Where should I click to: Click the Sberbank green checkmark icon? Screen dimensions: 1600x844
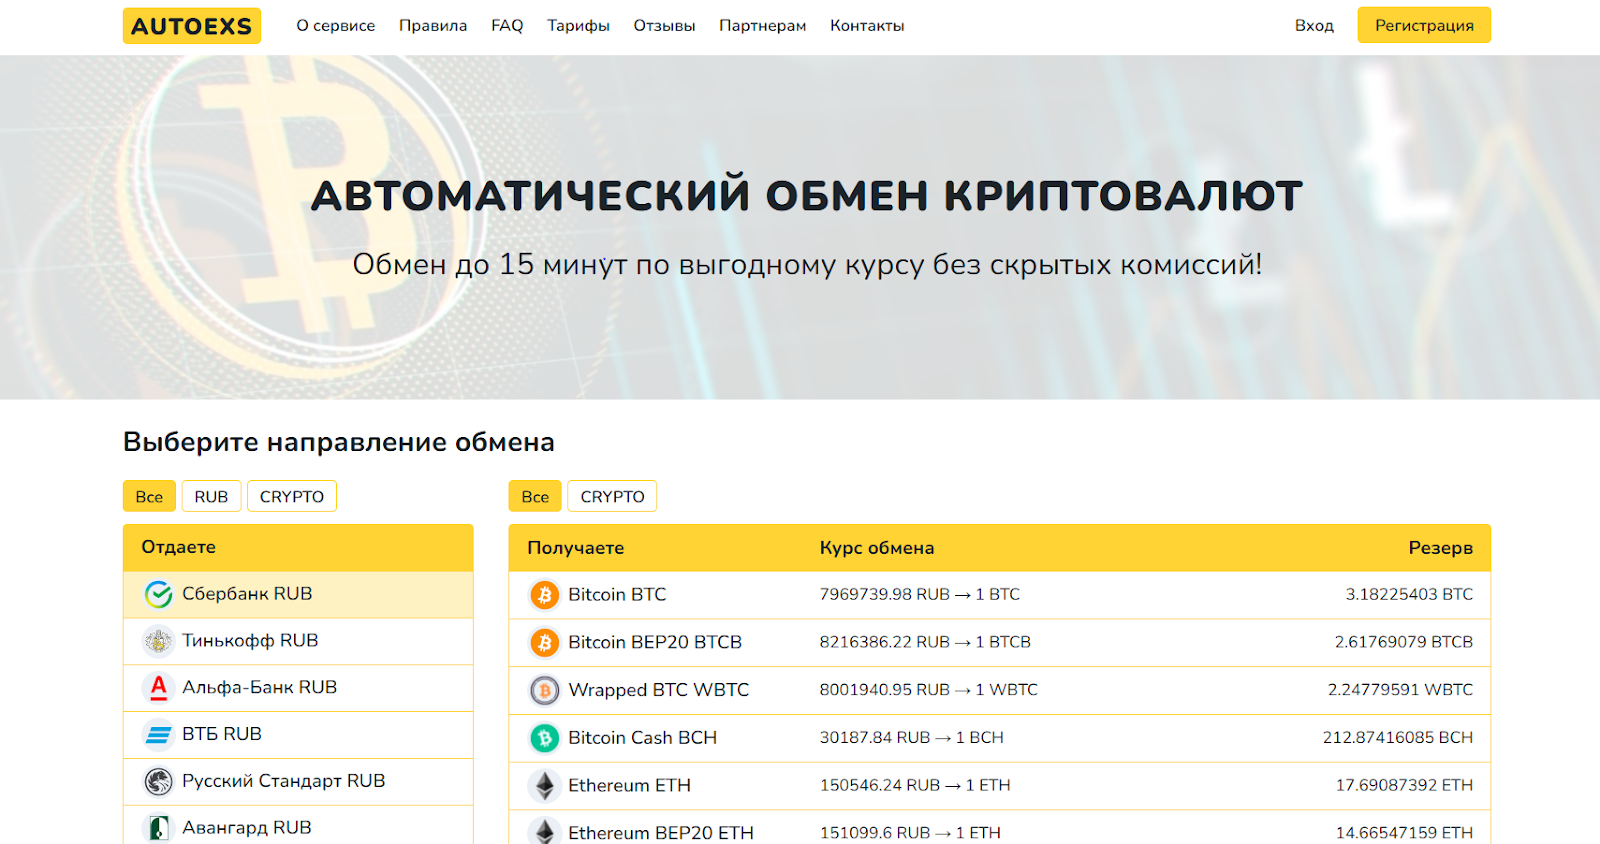[158, 594]
